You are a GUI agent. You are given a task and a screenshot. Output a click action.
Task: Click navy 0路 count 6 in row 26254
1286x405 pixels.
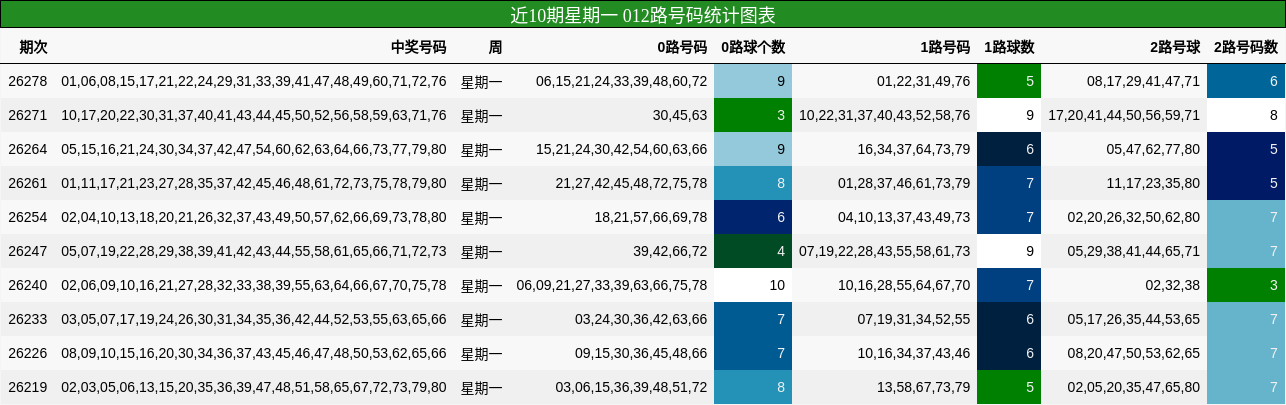[752, 217]
